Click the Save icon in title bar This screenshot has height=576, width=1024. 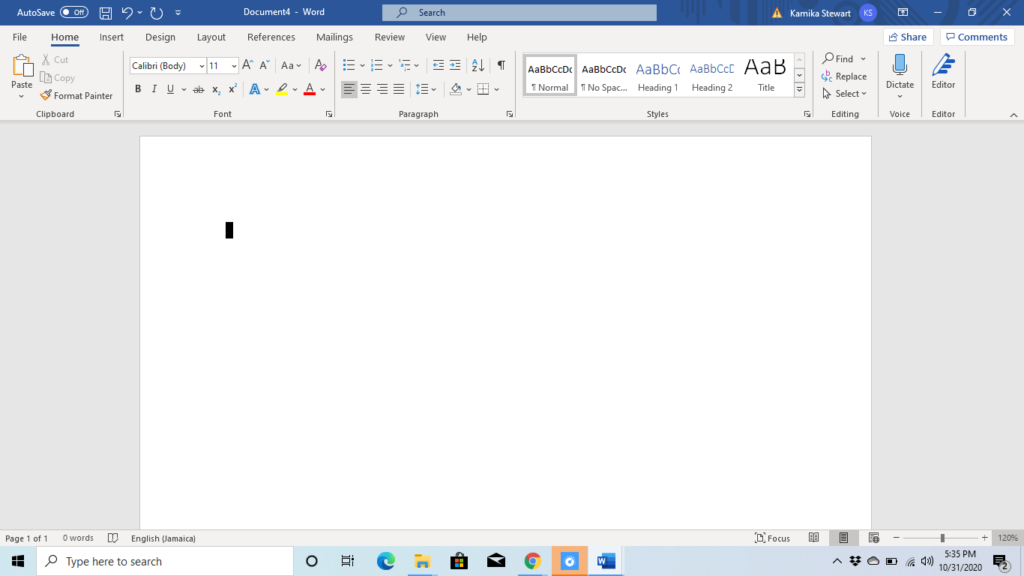pos(105,12)
